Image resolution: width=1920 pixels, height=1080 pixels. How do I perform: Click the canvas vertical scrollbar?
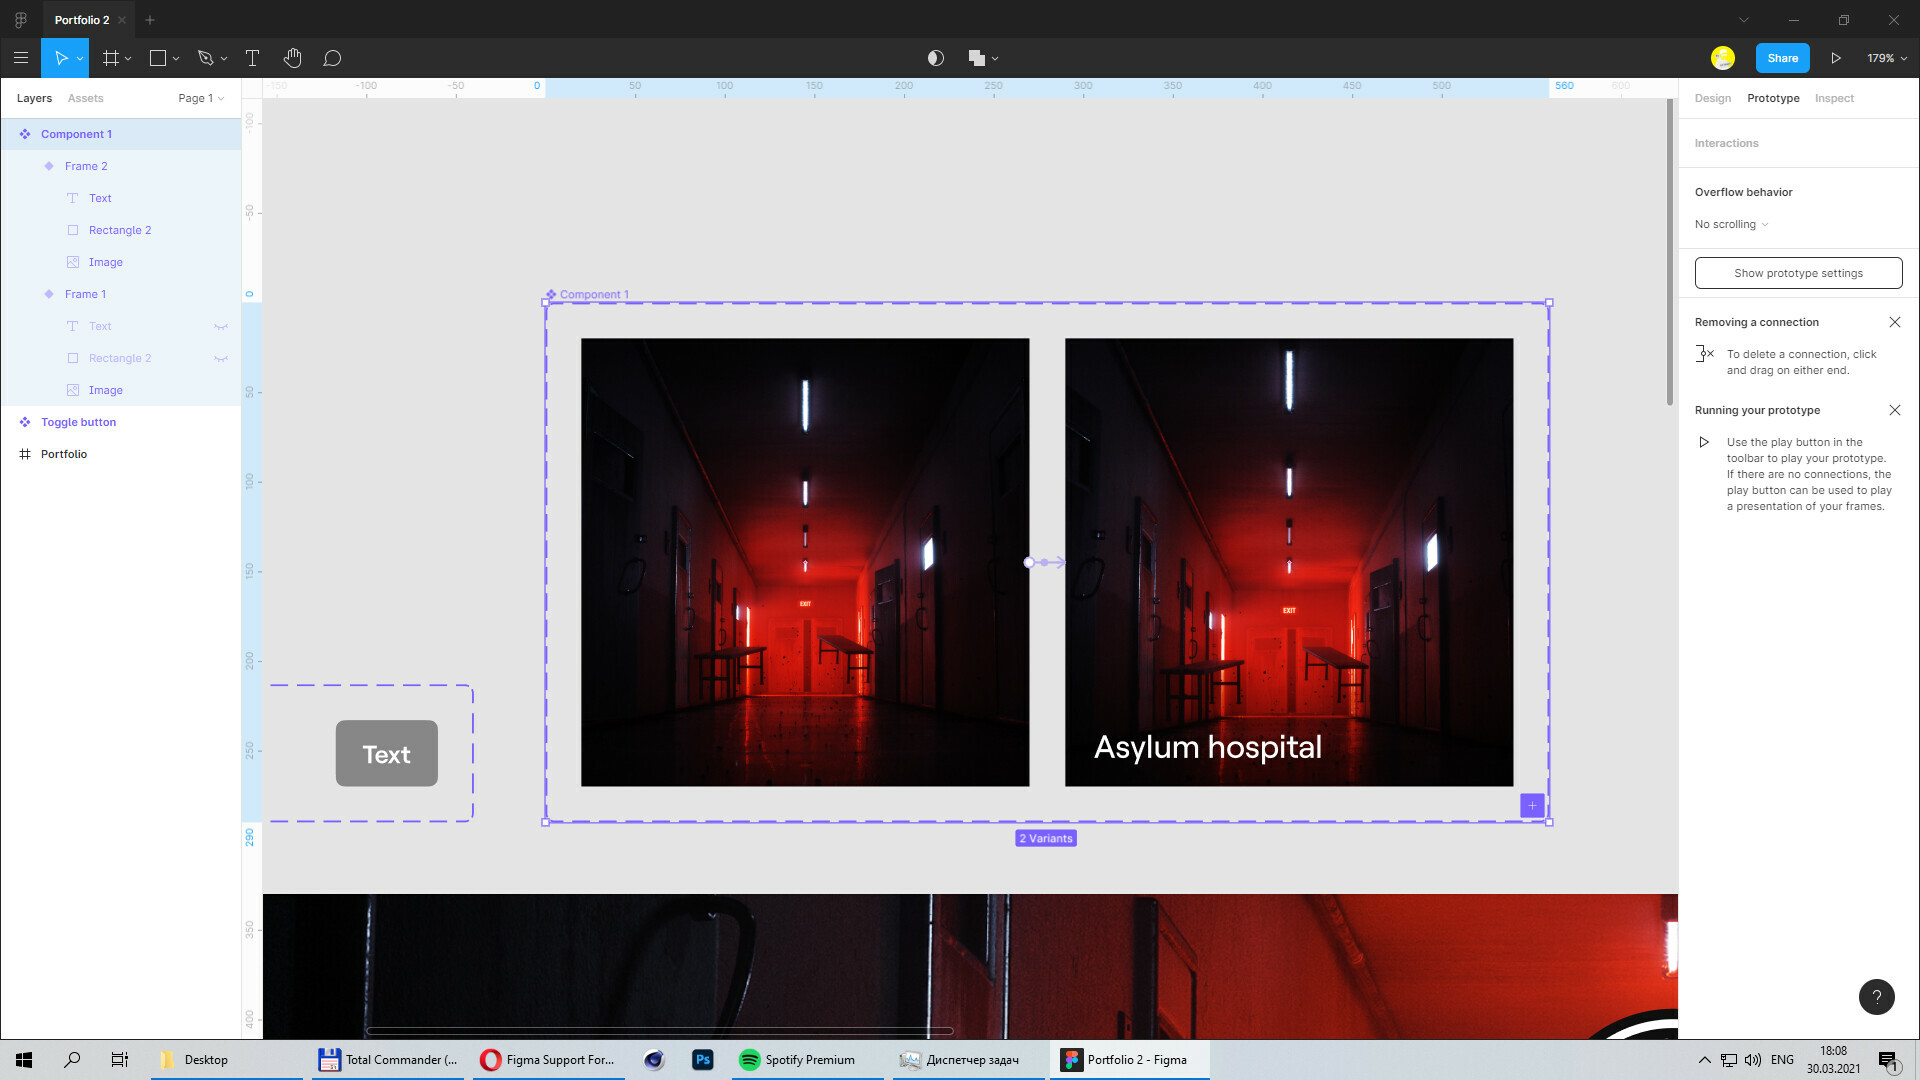1669,252
